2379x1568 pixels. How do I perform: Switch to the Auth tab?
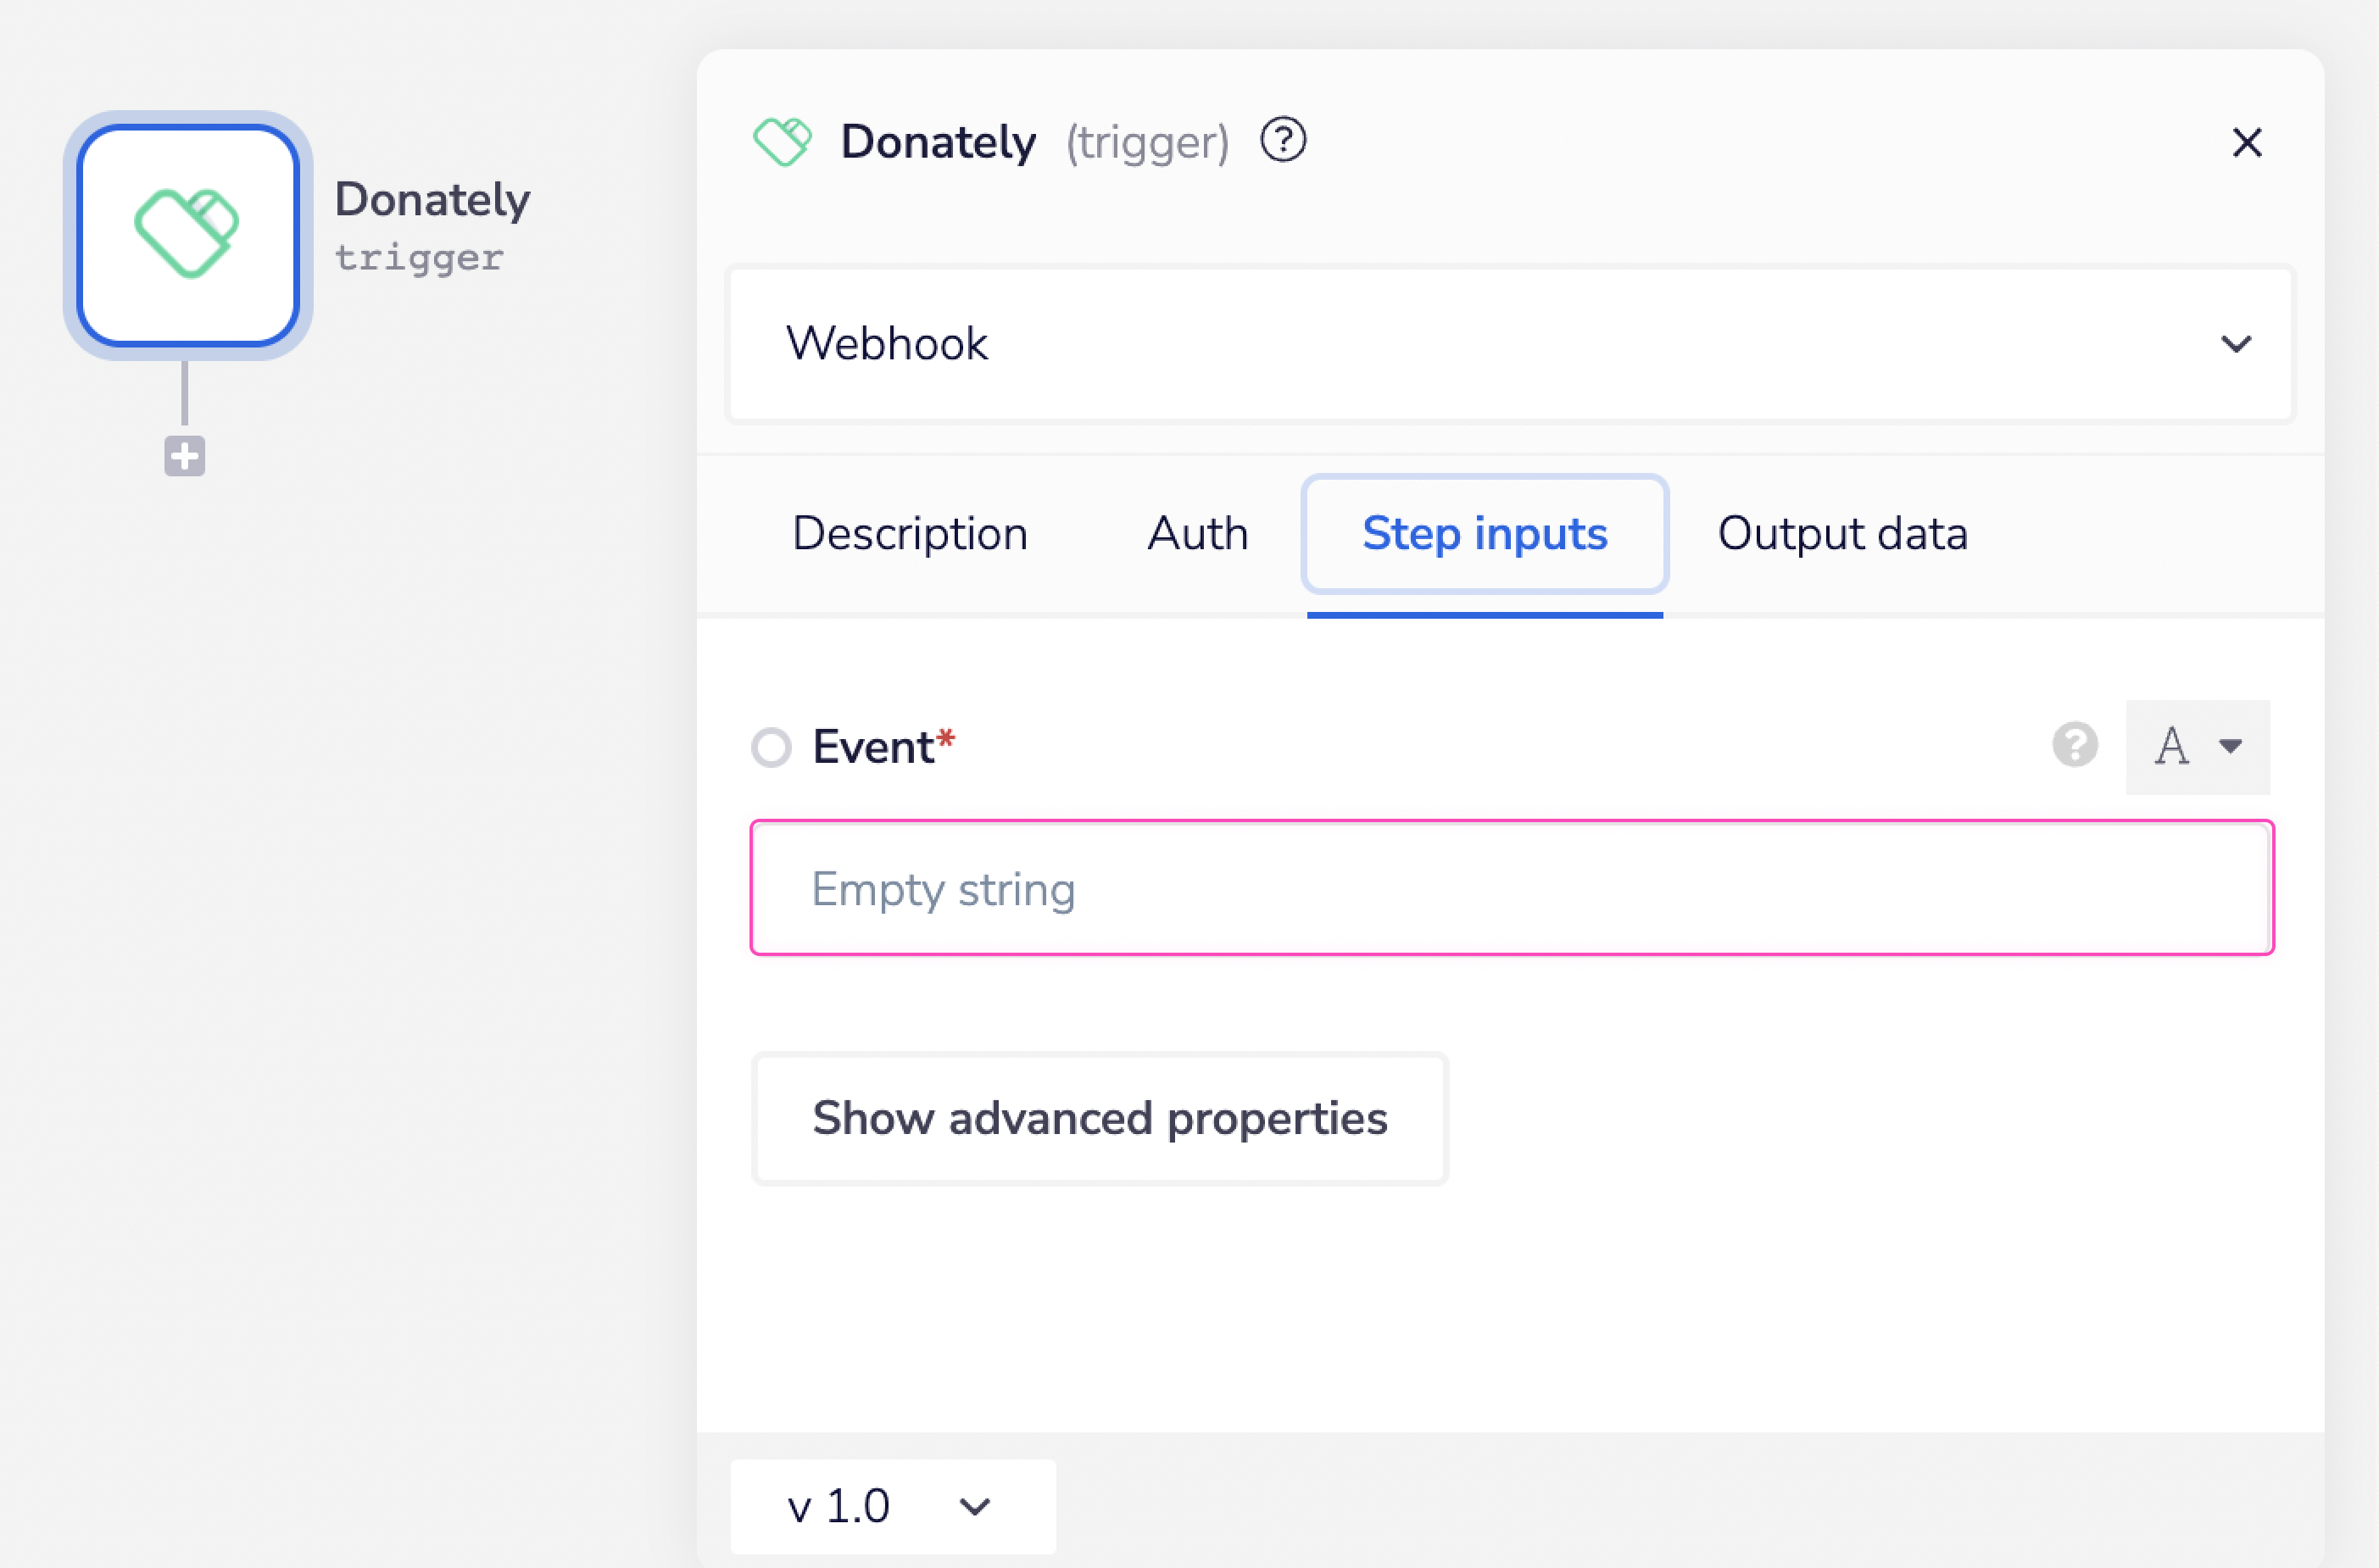point(1197,533)
